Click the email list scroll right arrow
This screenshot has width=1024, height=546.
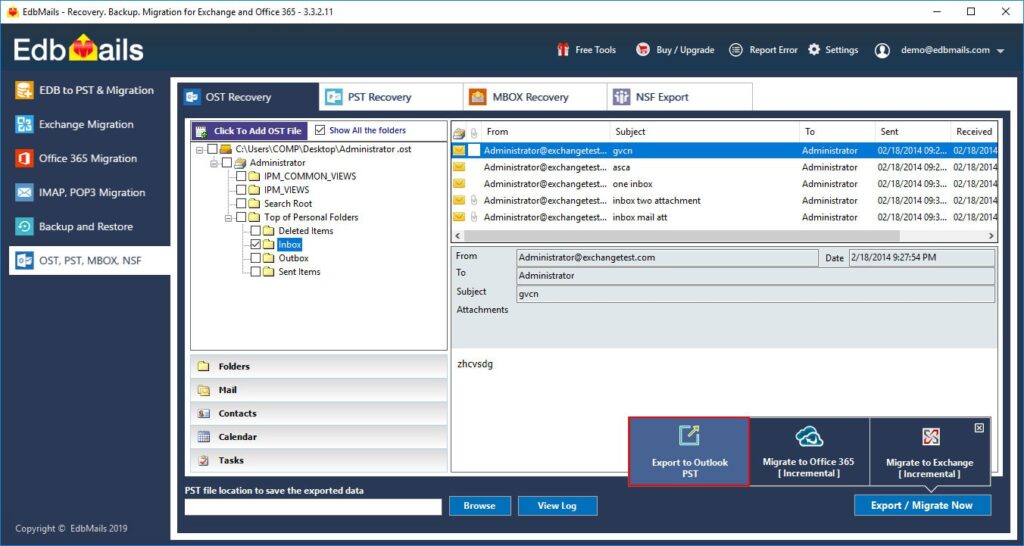pos(991,236)
